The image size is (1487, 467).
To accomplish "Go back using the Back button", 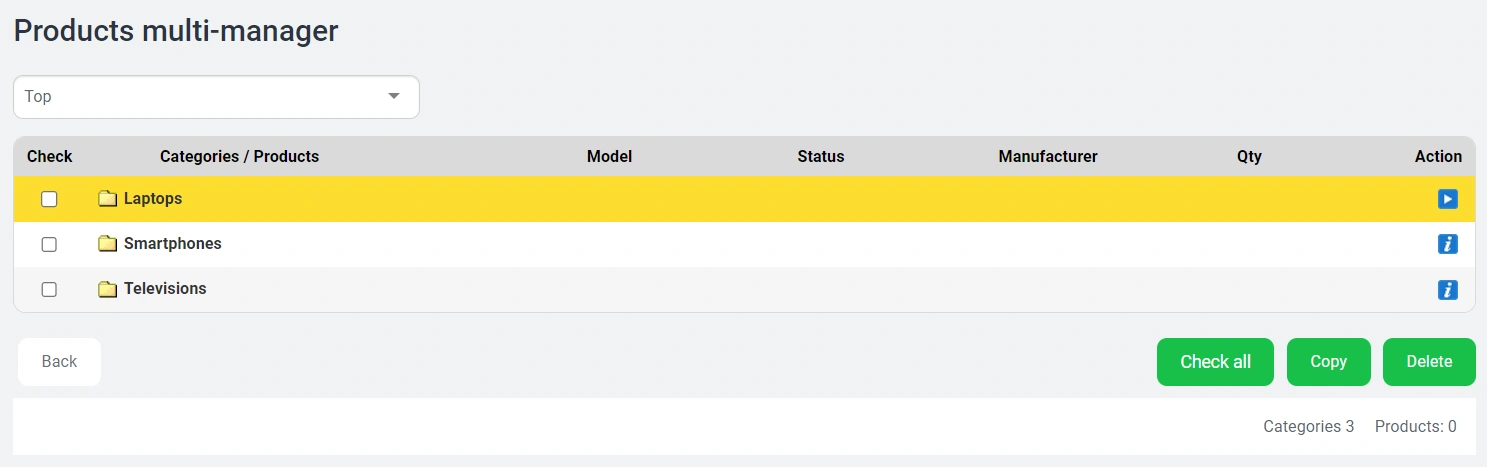I will 59,362.
